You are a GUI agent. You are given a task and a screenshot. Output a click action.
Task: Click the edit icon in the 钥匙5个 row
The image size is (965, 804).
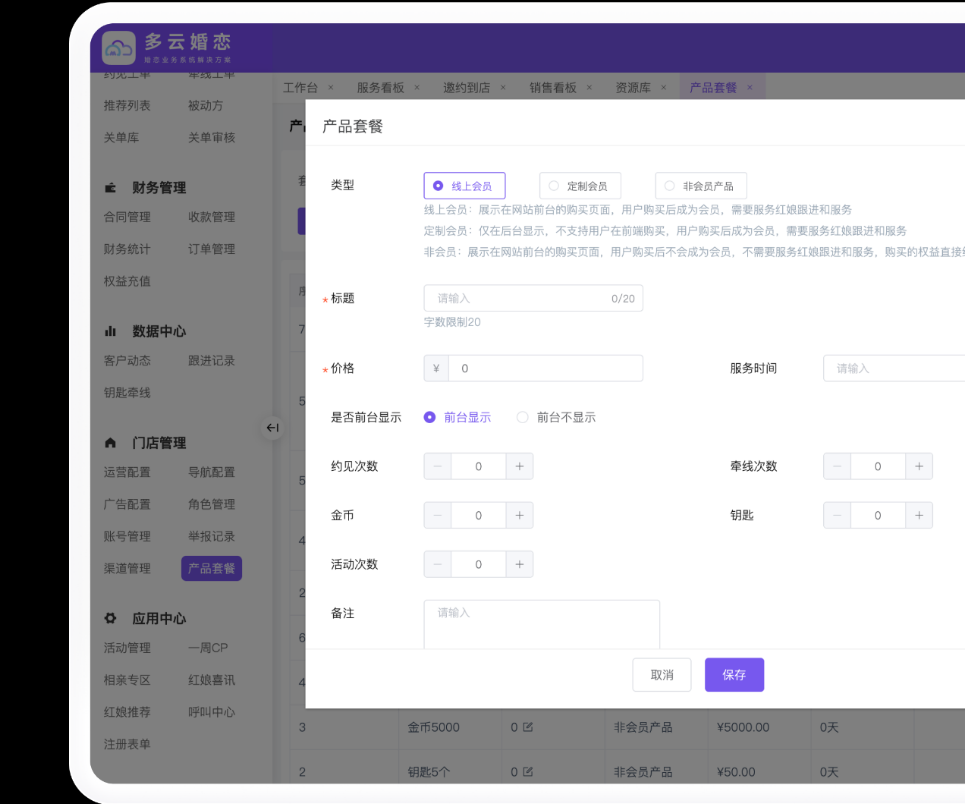tap(528, 772)
